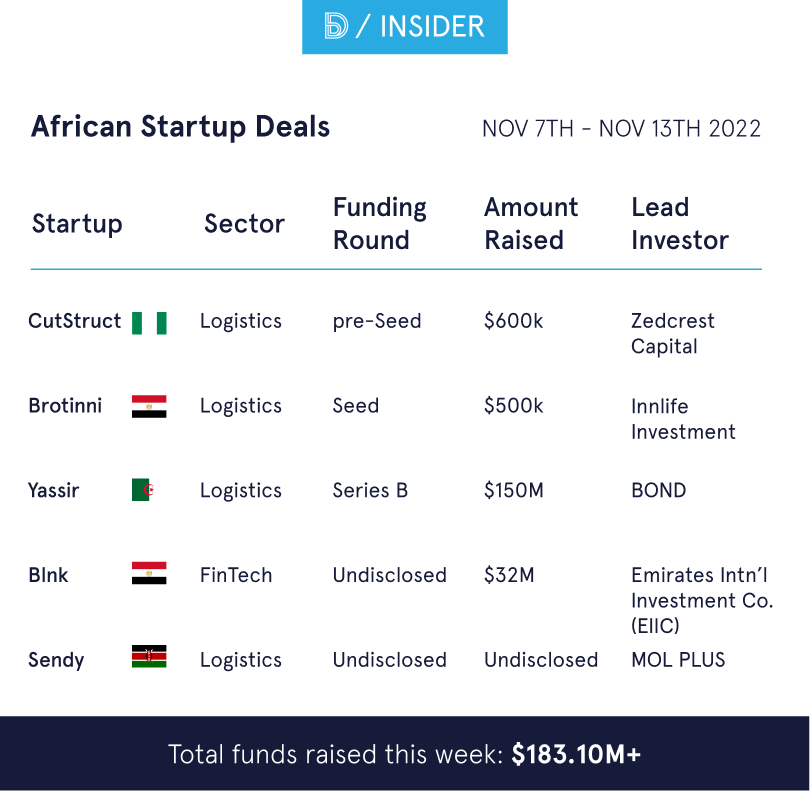Click the Amount Raised column header

(x=531, y=224)
